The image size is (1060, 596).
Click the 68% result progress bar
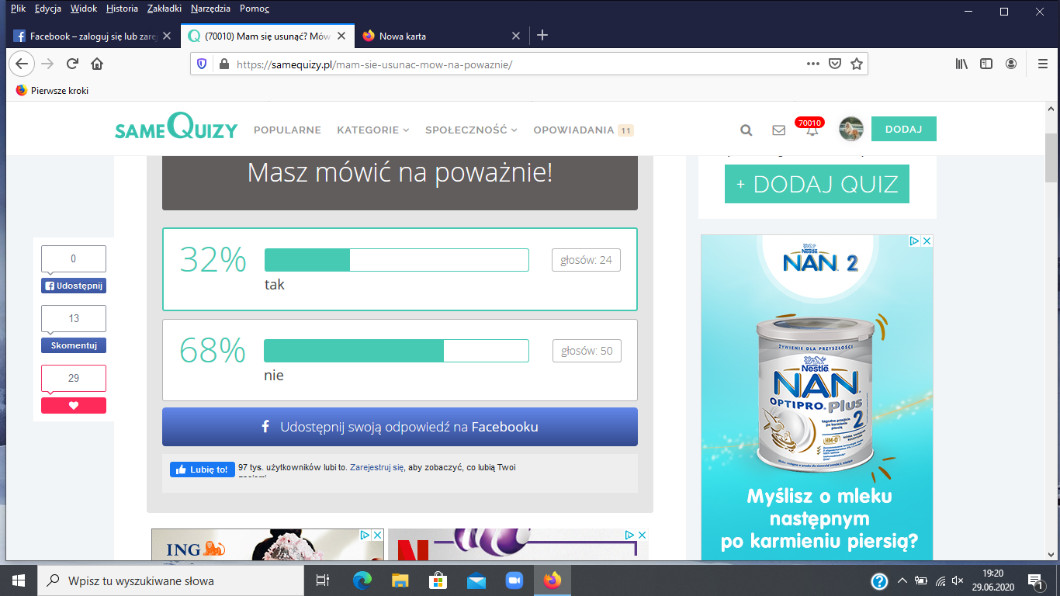pyautogui.click(x=396, y=351)
